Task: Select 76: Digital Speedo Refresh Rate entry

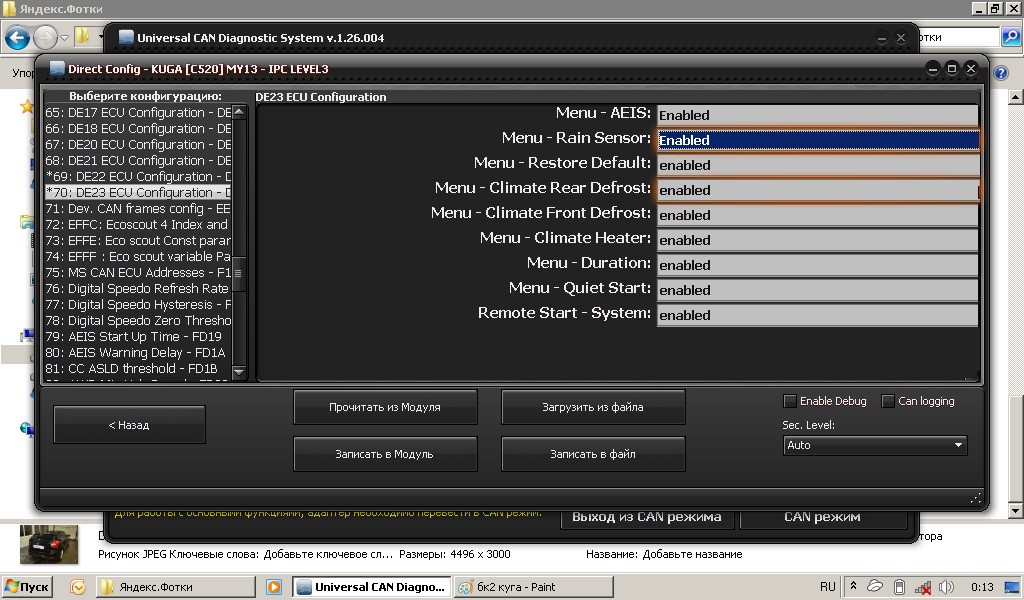Action: [x=138, y=289]
